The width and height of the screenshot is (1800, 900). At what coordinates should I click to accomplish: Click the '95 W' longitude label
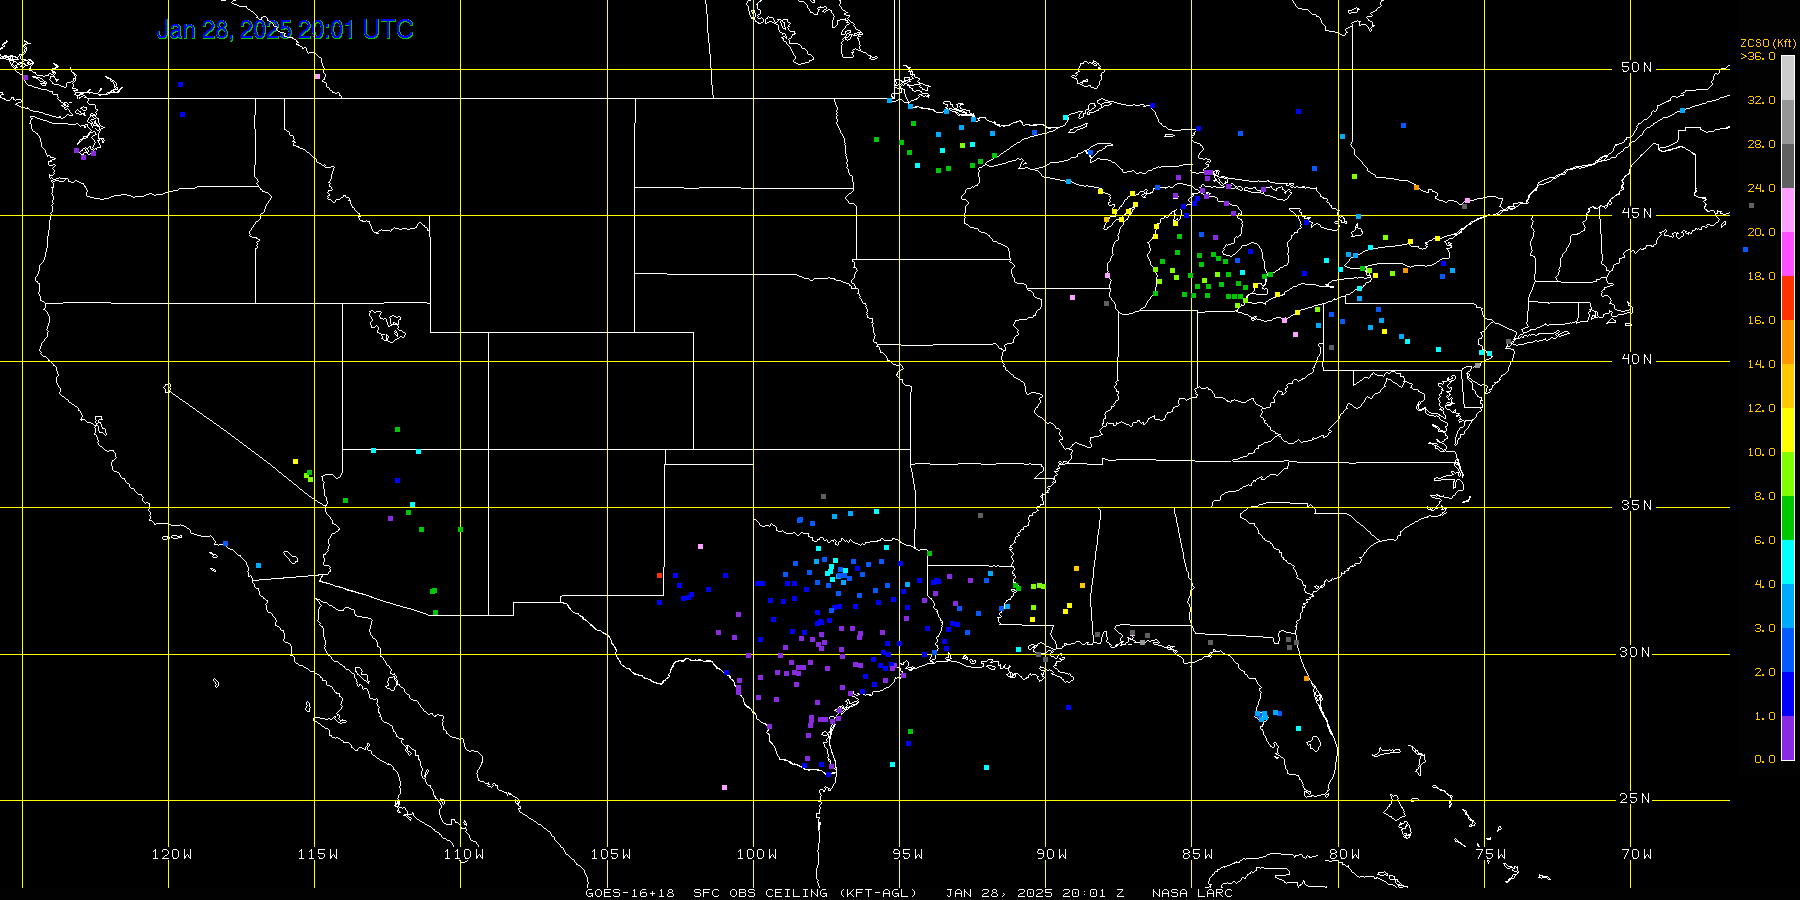pyautogui.click(x=908, y=854)
